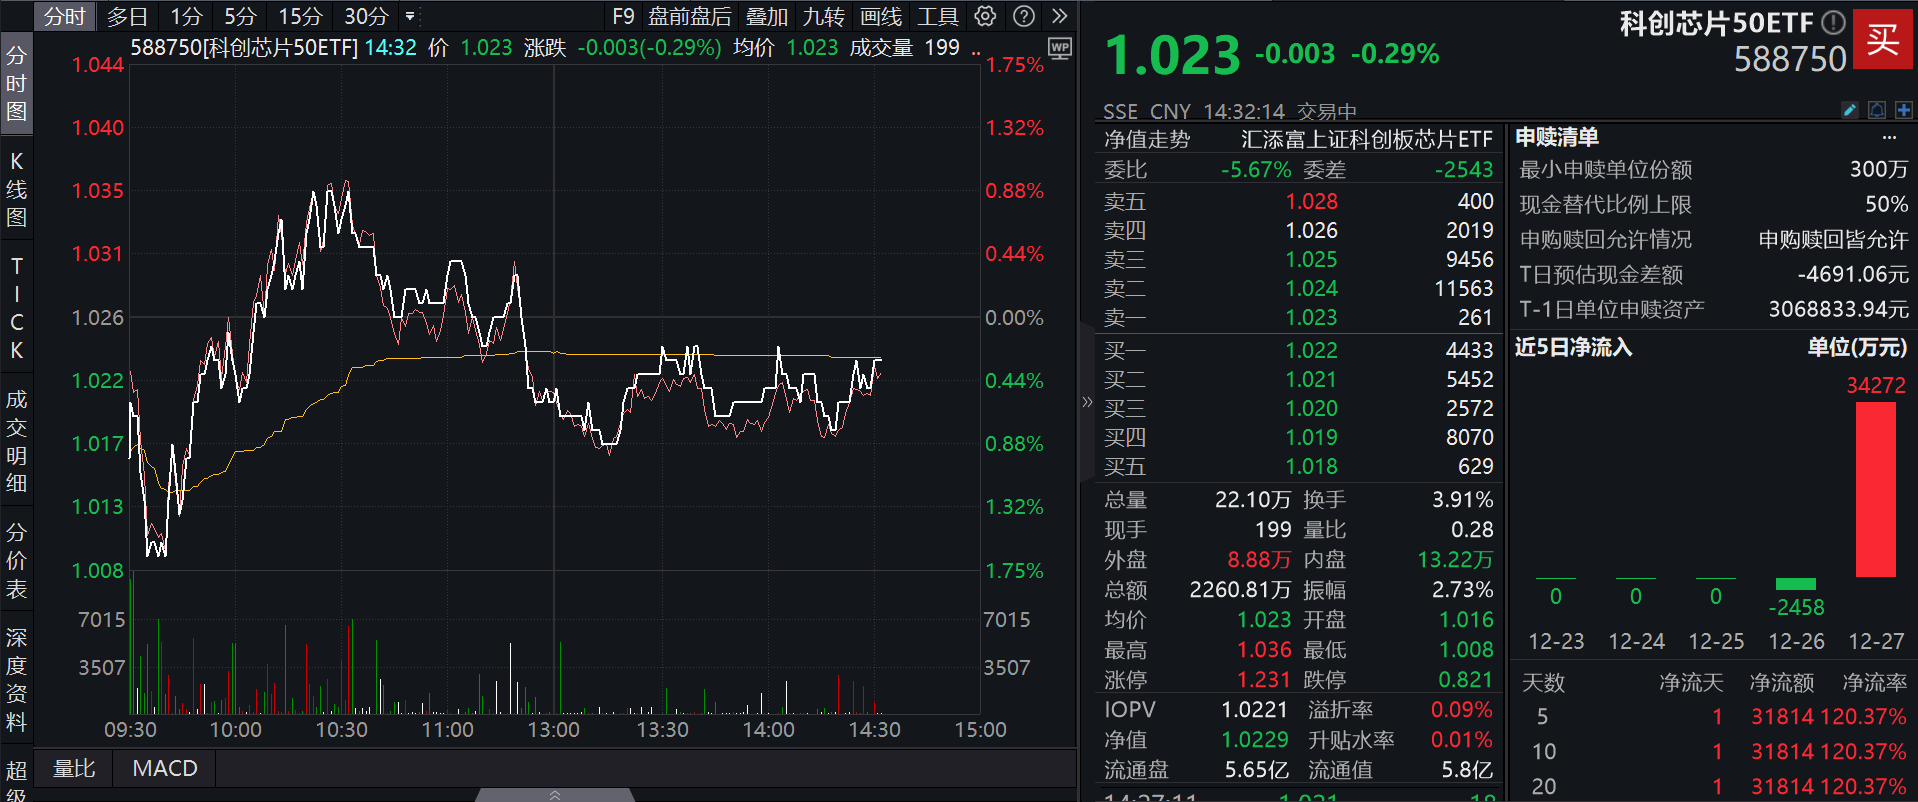Viewport: 1918px width, 802px height.
Task: Click 净流率 column header
Action: point(1874,682)
